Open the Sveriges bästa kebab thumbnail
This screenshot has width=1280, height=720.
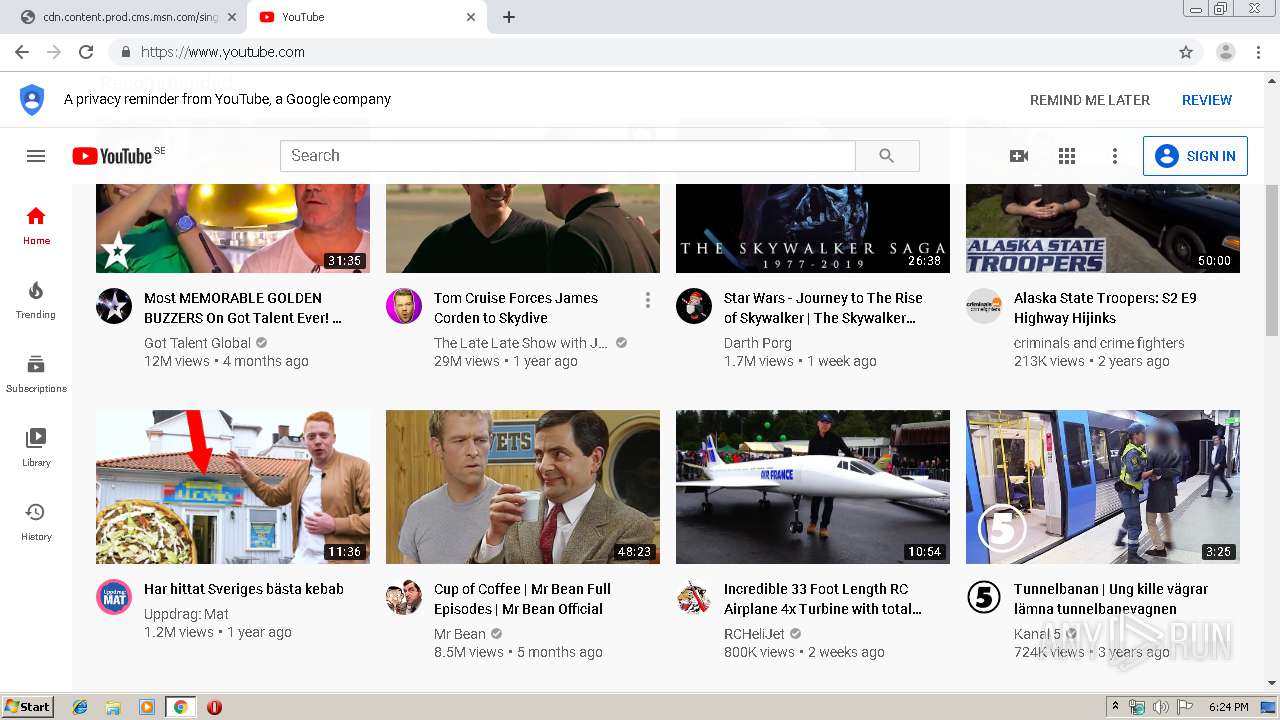[233, 487]
